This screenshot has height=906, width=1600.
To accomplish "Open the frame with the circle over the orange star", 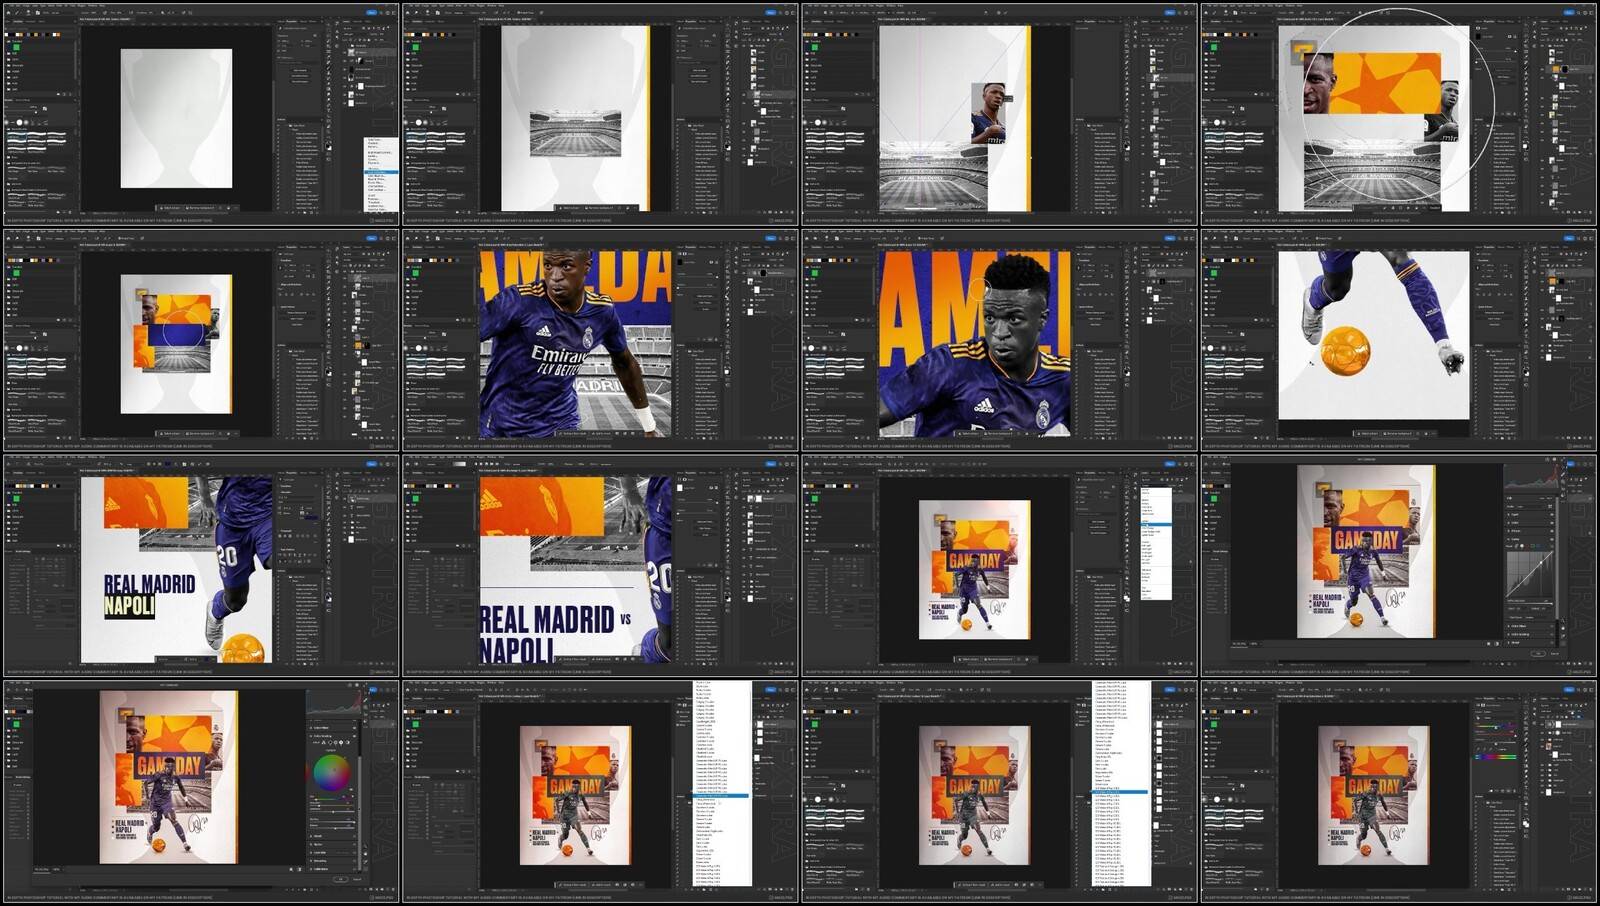I will (1399, 114).
